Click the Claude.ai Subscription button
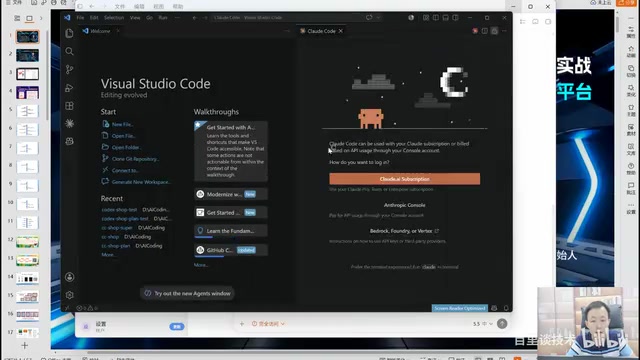Image resolution: width=640 pixels, height=360 pixels. point(404,179)
